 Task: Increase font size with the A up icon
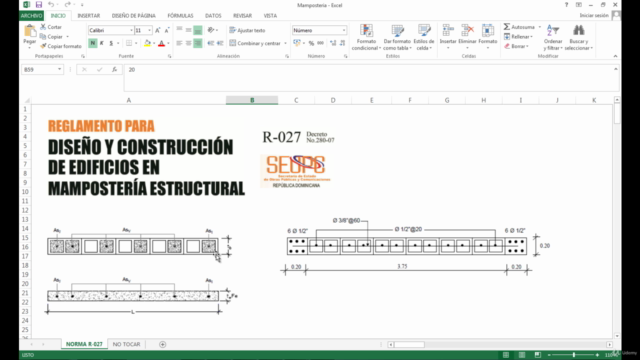tap(158, 31)
